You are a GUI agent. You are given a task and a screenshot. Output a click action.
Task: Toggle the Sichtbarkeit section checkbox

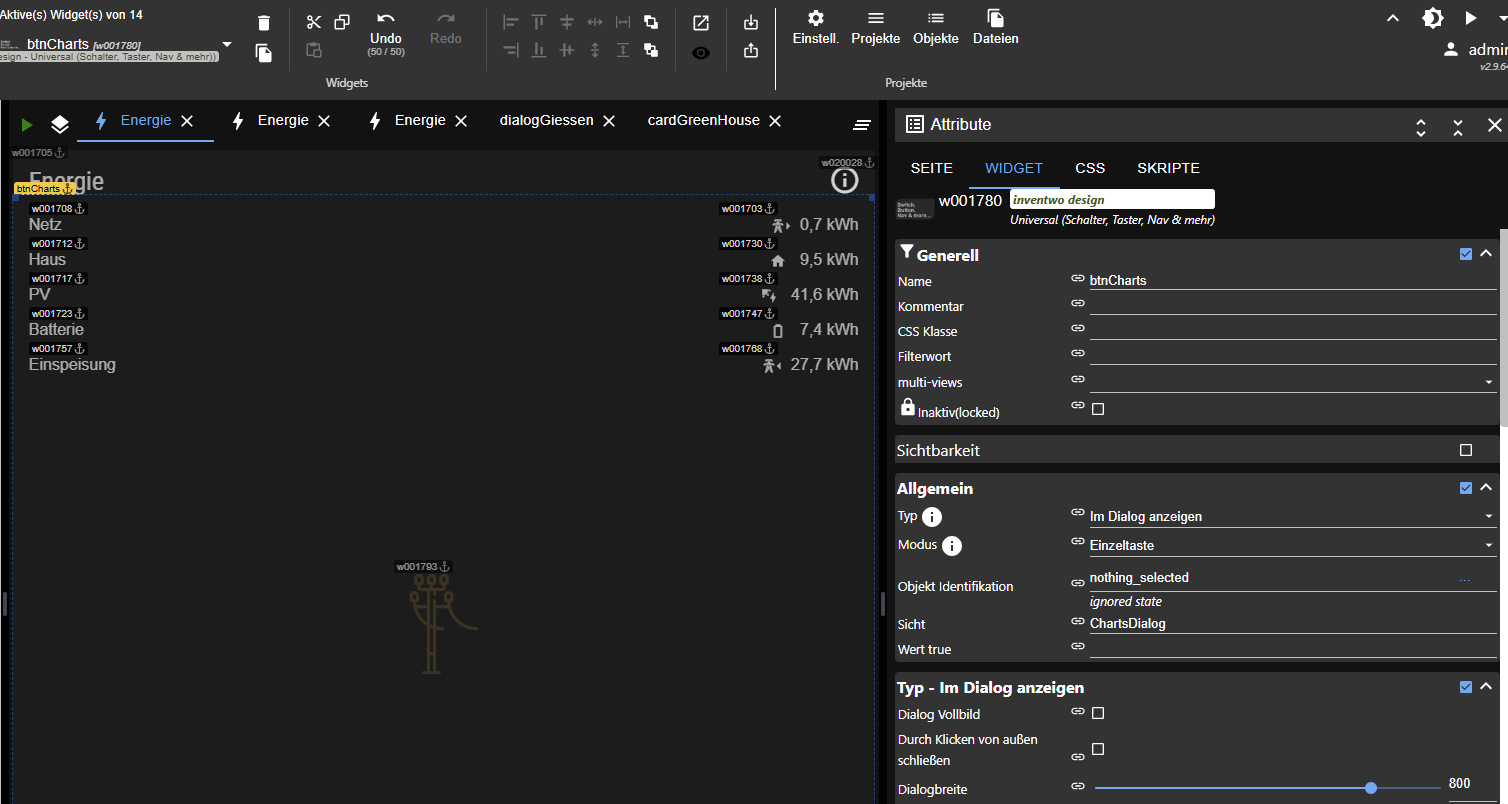1466,450
